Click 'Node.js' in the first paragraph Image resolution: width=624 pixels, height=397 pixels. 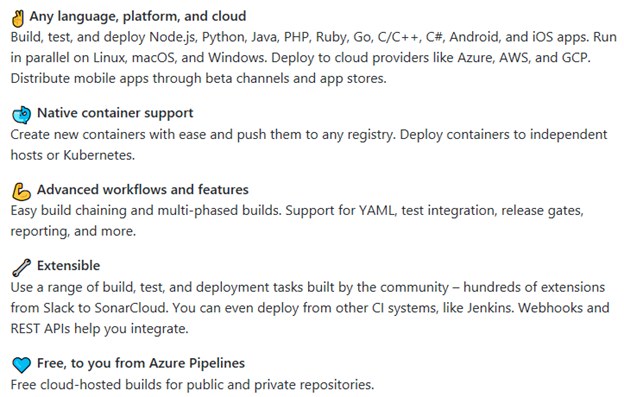173,37
